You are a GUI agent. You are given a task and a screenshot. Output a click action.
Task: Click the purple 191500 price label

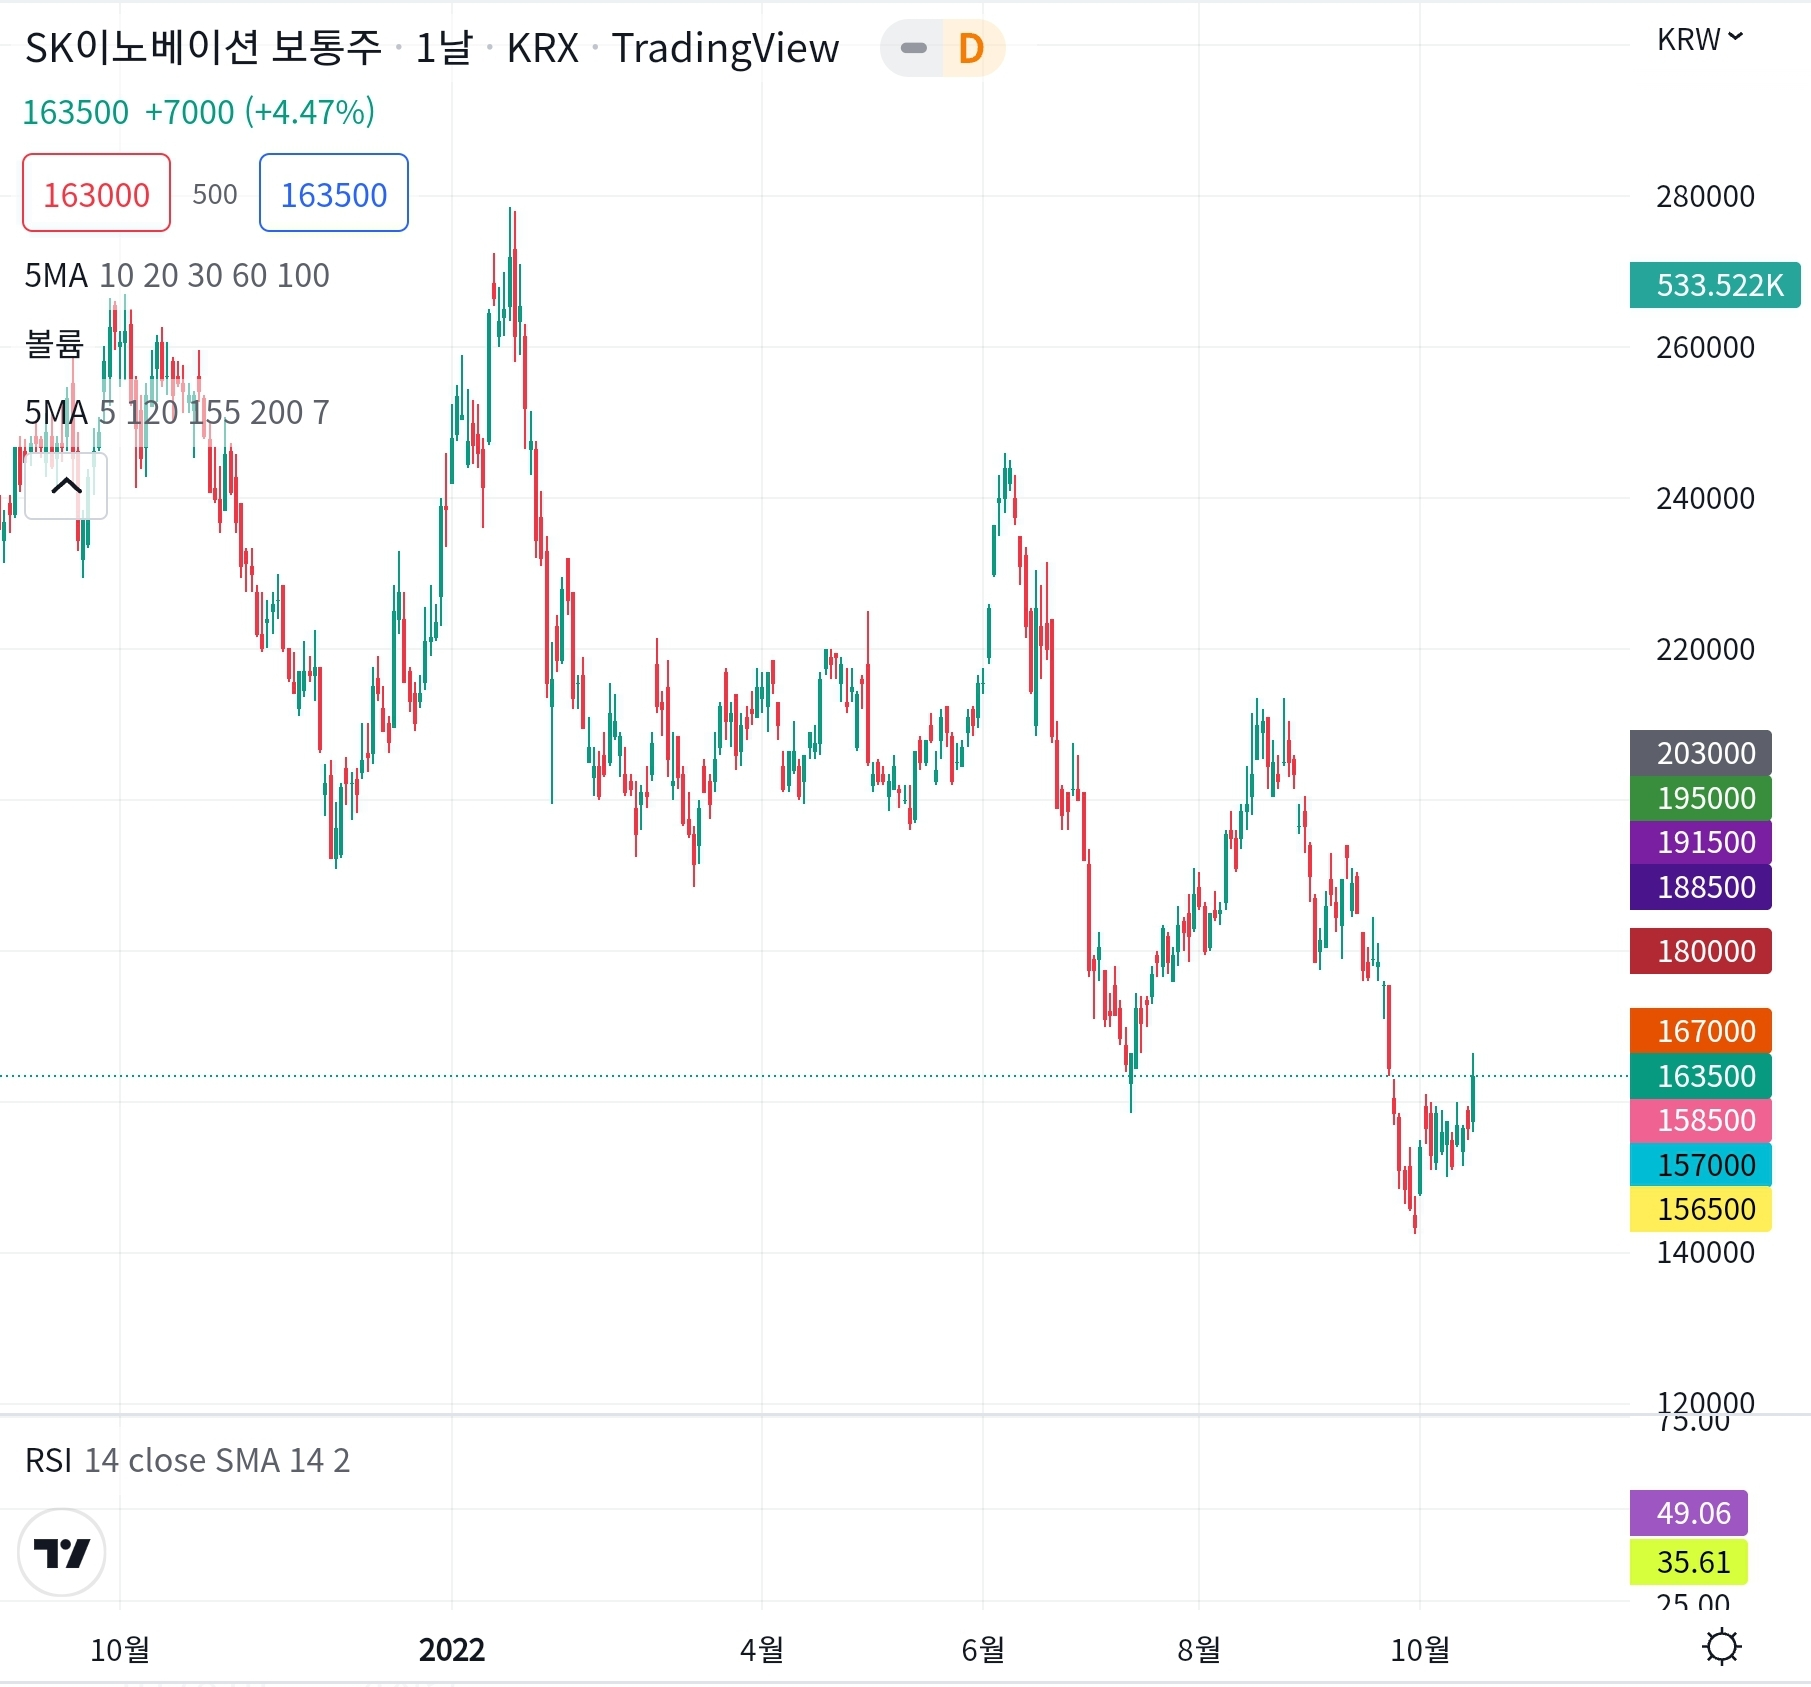[1700, 842]
